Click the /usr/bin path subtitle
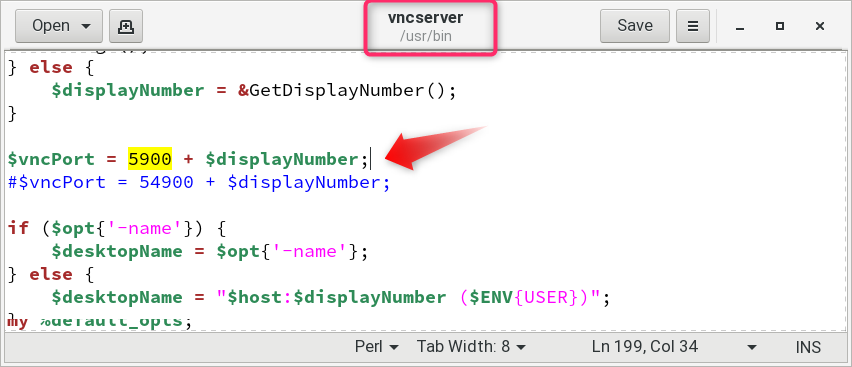The width and height of the screenshot is (852, 367). pos(425,37)
